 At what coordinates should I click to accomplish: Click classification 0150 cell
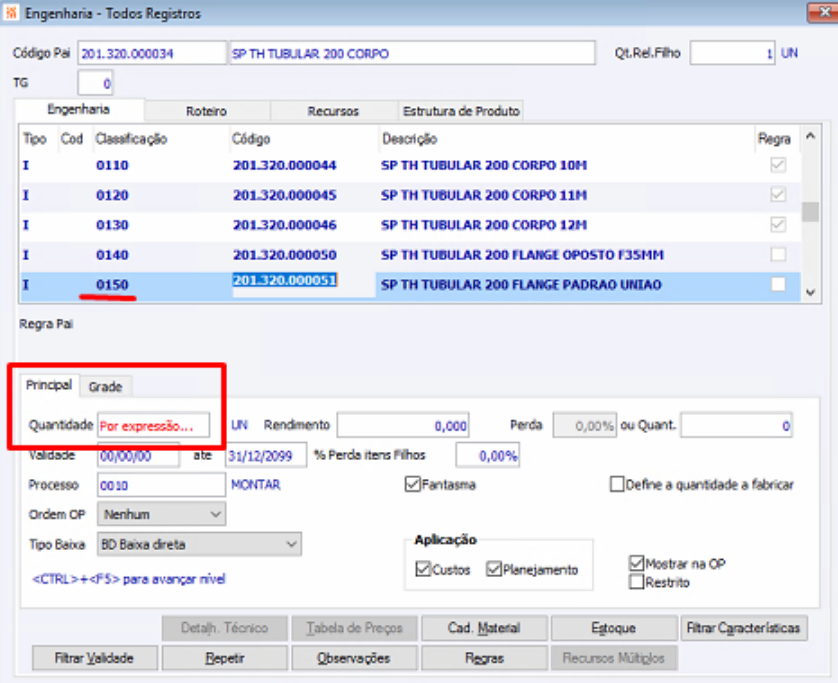[x=112, y=285]
